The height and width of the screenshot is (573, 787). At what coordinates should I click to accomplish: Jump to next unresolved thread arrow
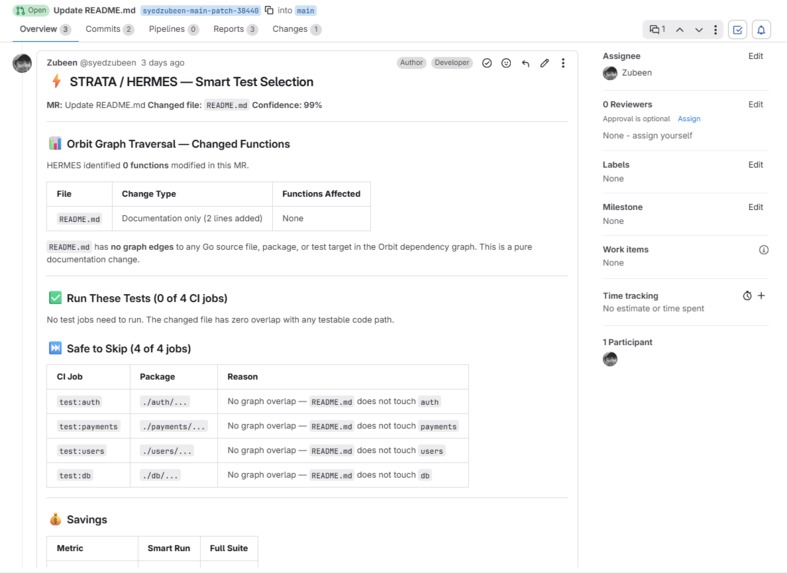click(698, 30)
